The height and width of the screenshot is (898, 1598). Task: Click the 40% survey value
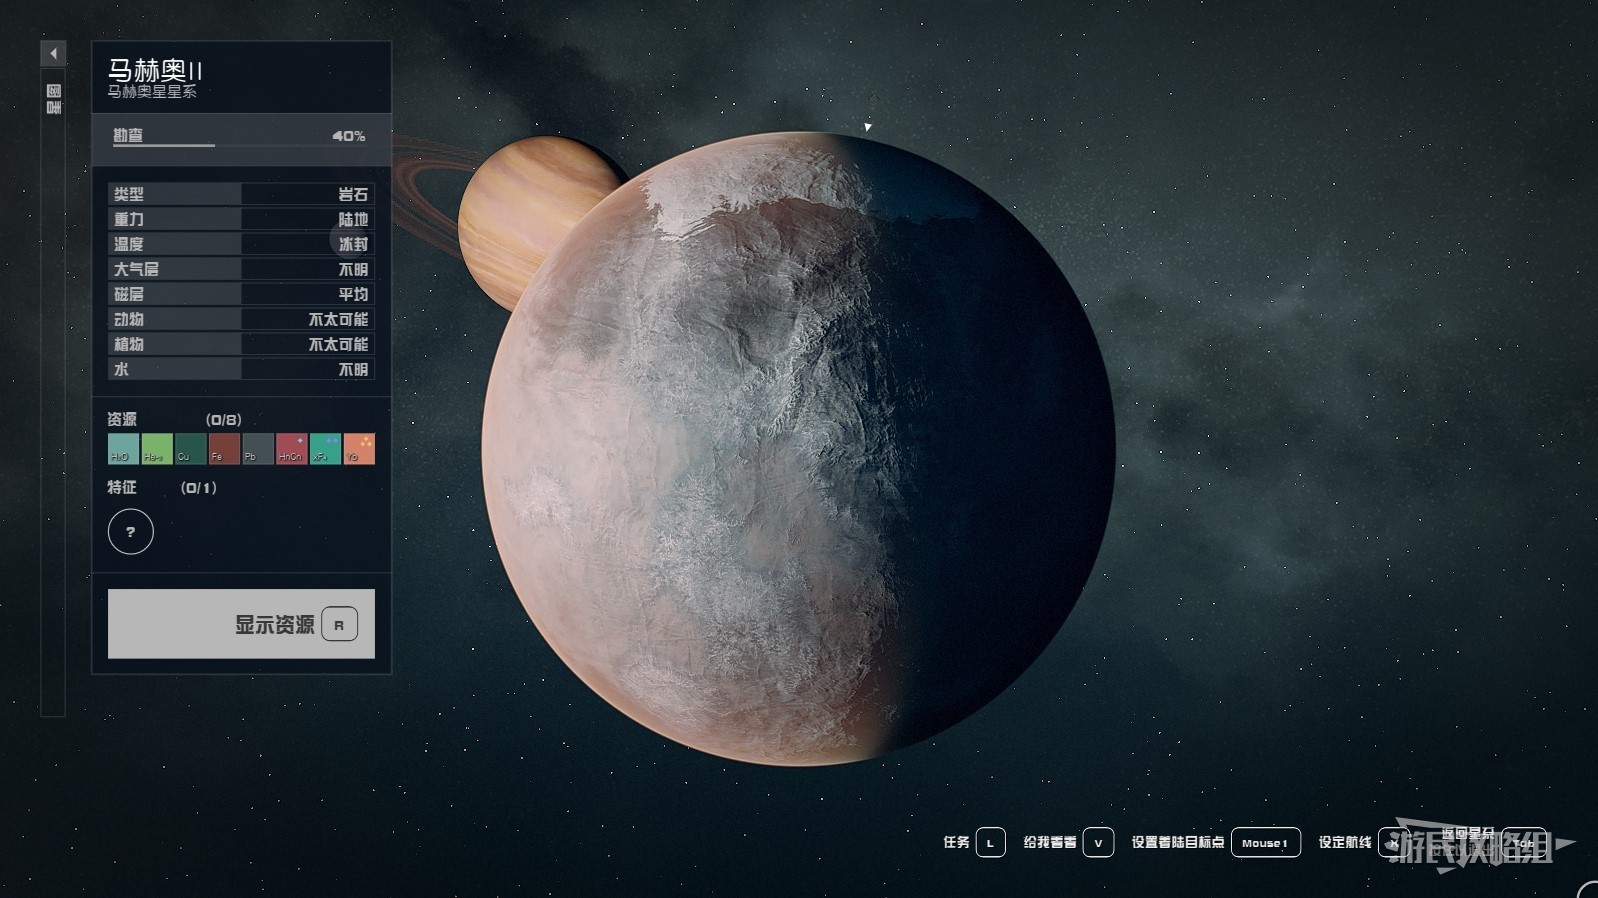pos(348,135)
